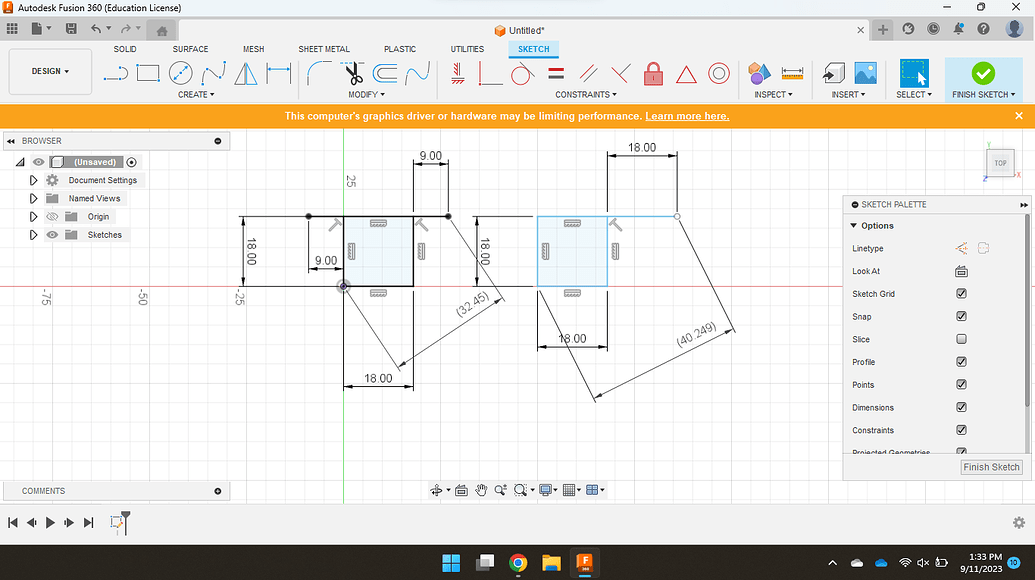
Task: Expand the Sketches folder in browser
Action: tap(33, 235)
